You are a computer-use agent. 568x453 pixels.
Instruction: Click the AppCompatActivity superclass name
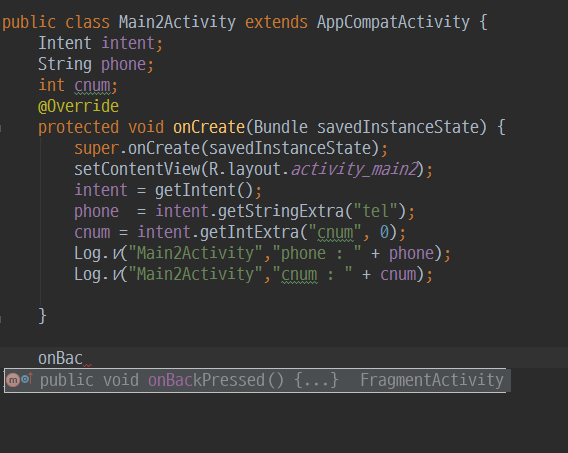(x=393, y=23)
